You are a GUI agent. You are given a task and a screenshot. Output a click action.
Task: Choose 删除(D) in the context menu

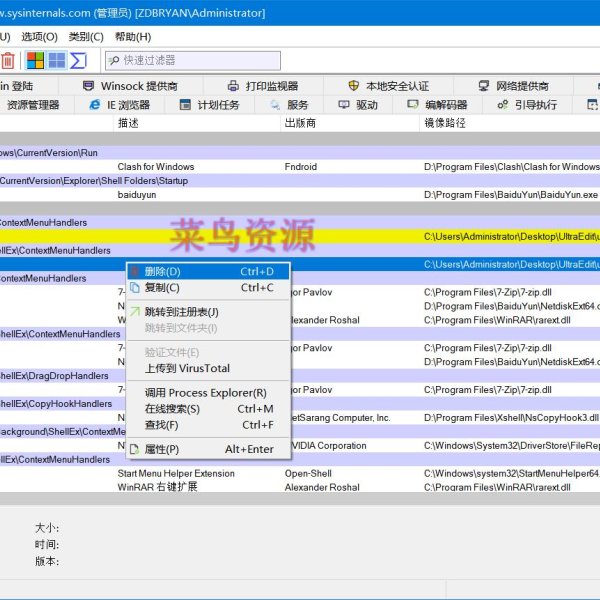coord(209,272)
